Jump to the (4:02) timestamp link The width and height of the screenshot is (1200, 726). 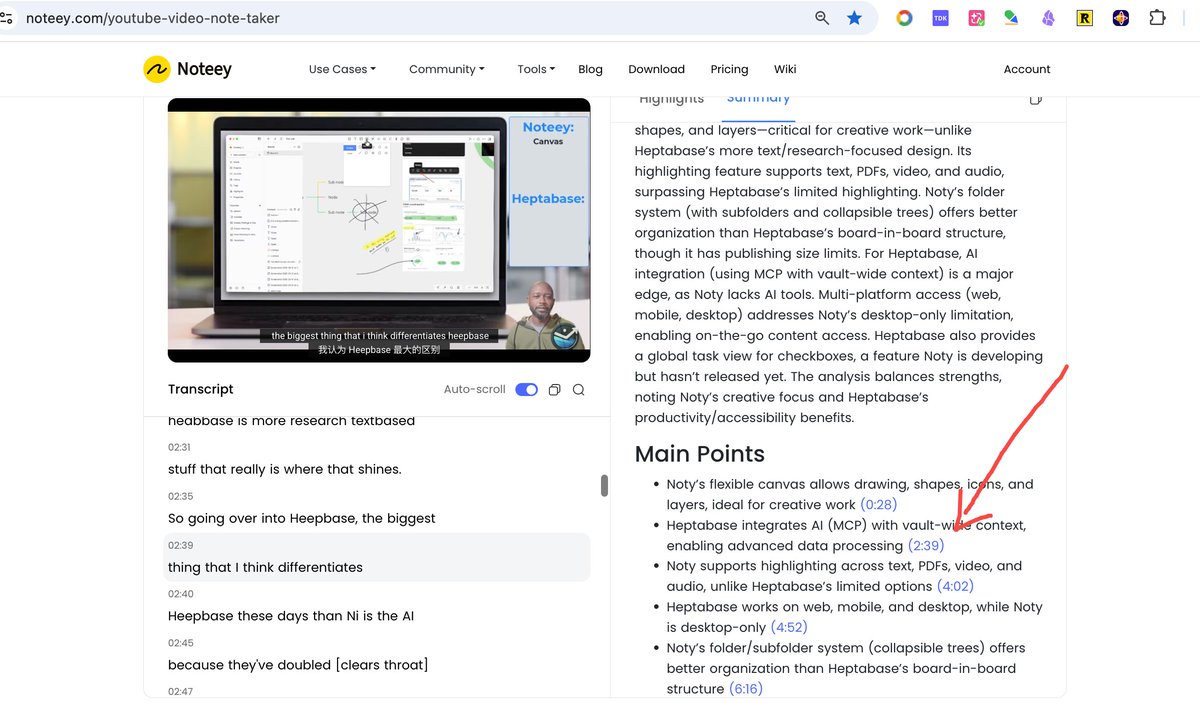coord(955,587)
